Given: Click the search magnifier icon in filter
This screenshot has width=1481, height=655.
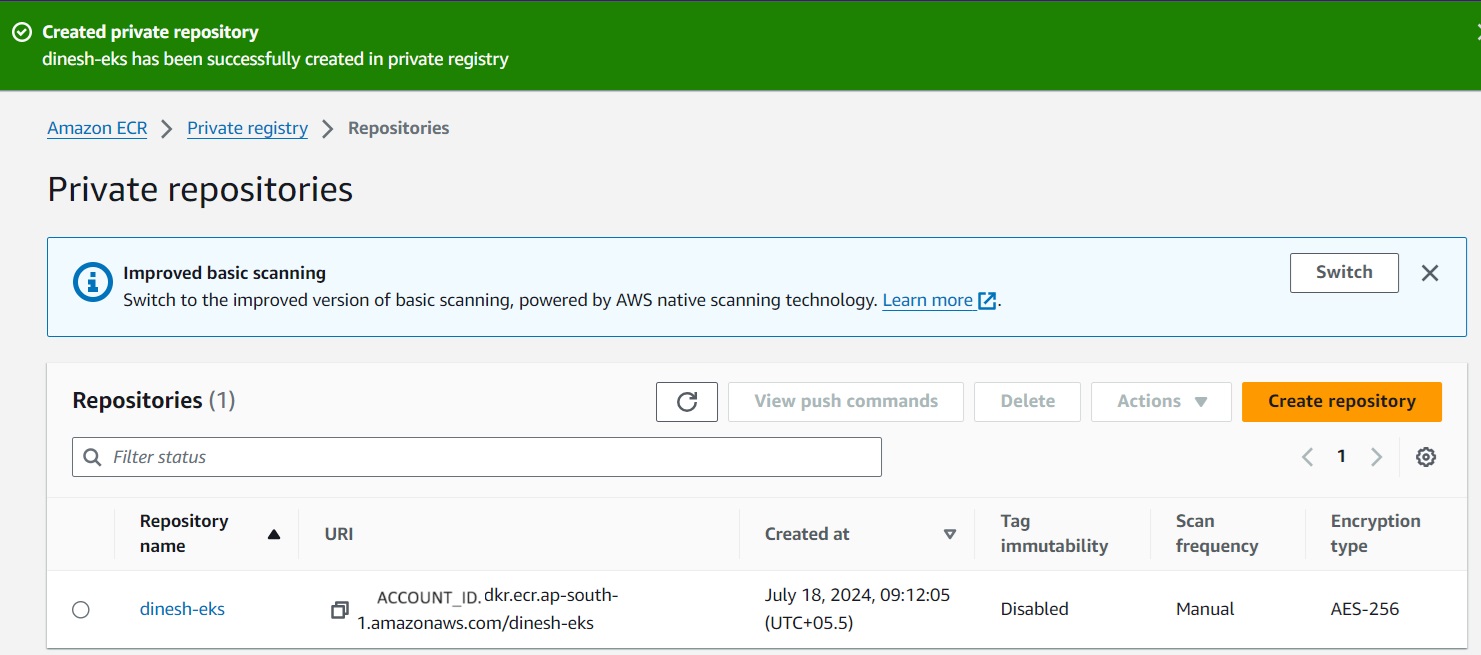Looking at the screenshot, I should coord(93,457).
